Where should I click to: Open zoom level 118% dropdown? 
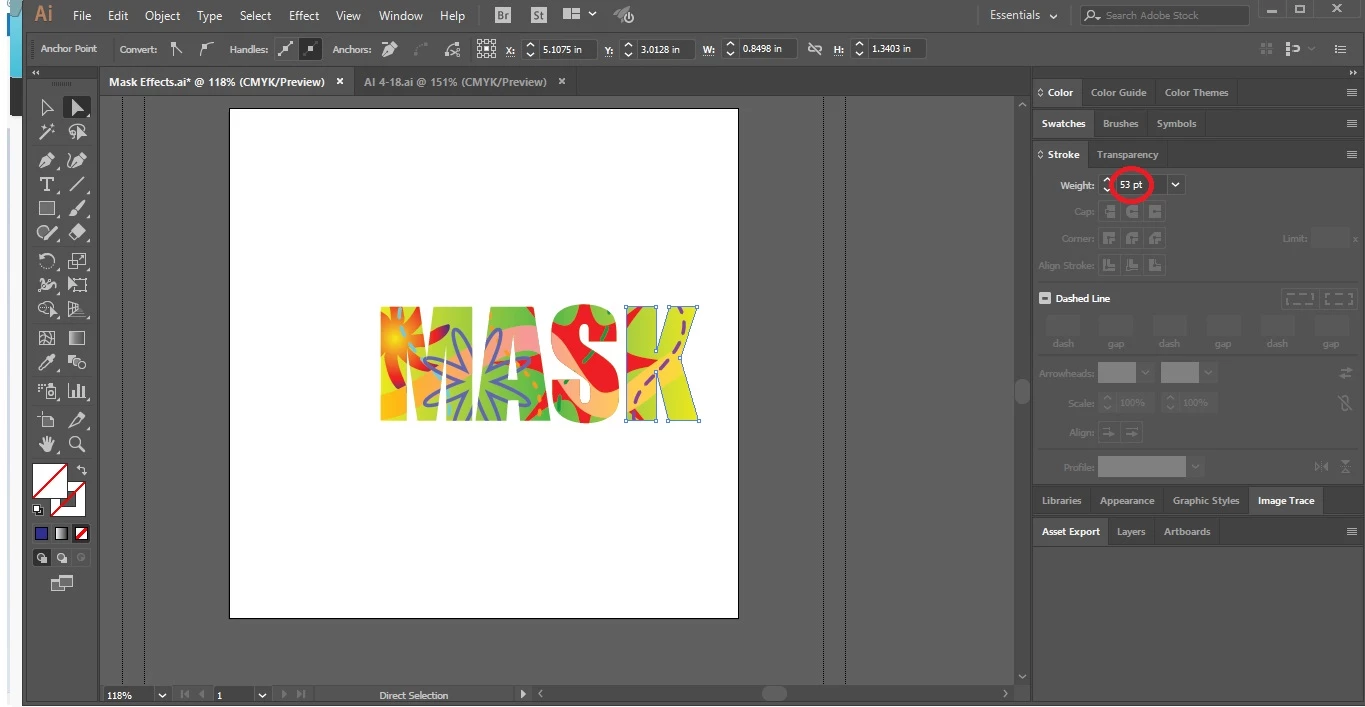(x=161, y=695)
